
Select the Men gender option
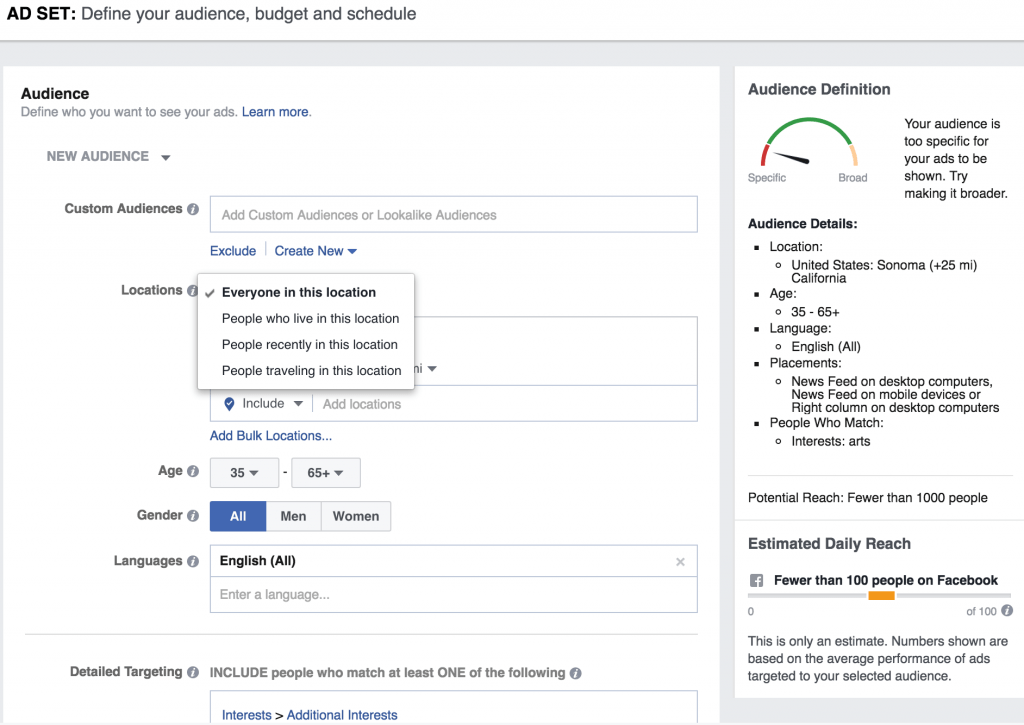click(x=293, y=516)
